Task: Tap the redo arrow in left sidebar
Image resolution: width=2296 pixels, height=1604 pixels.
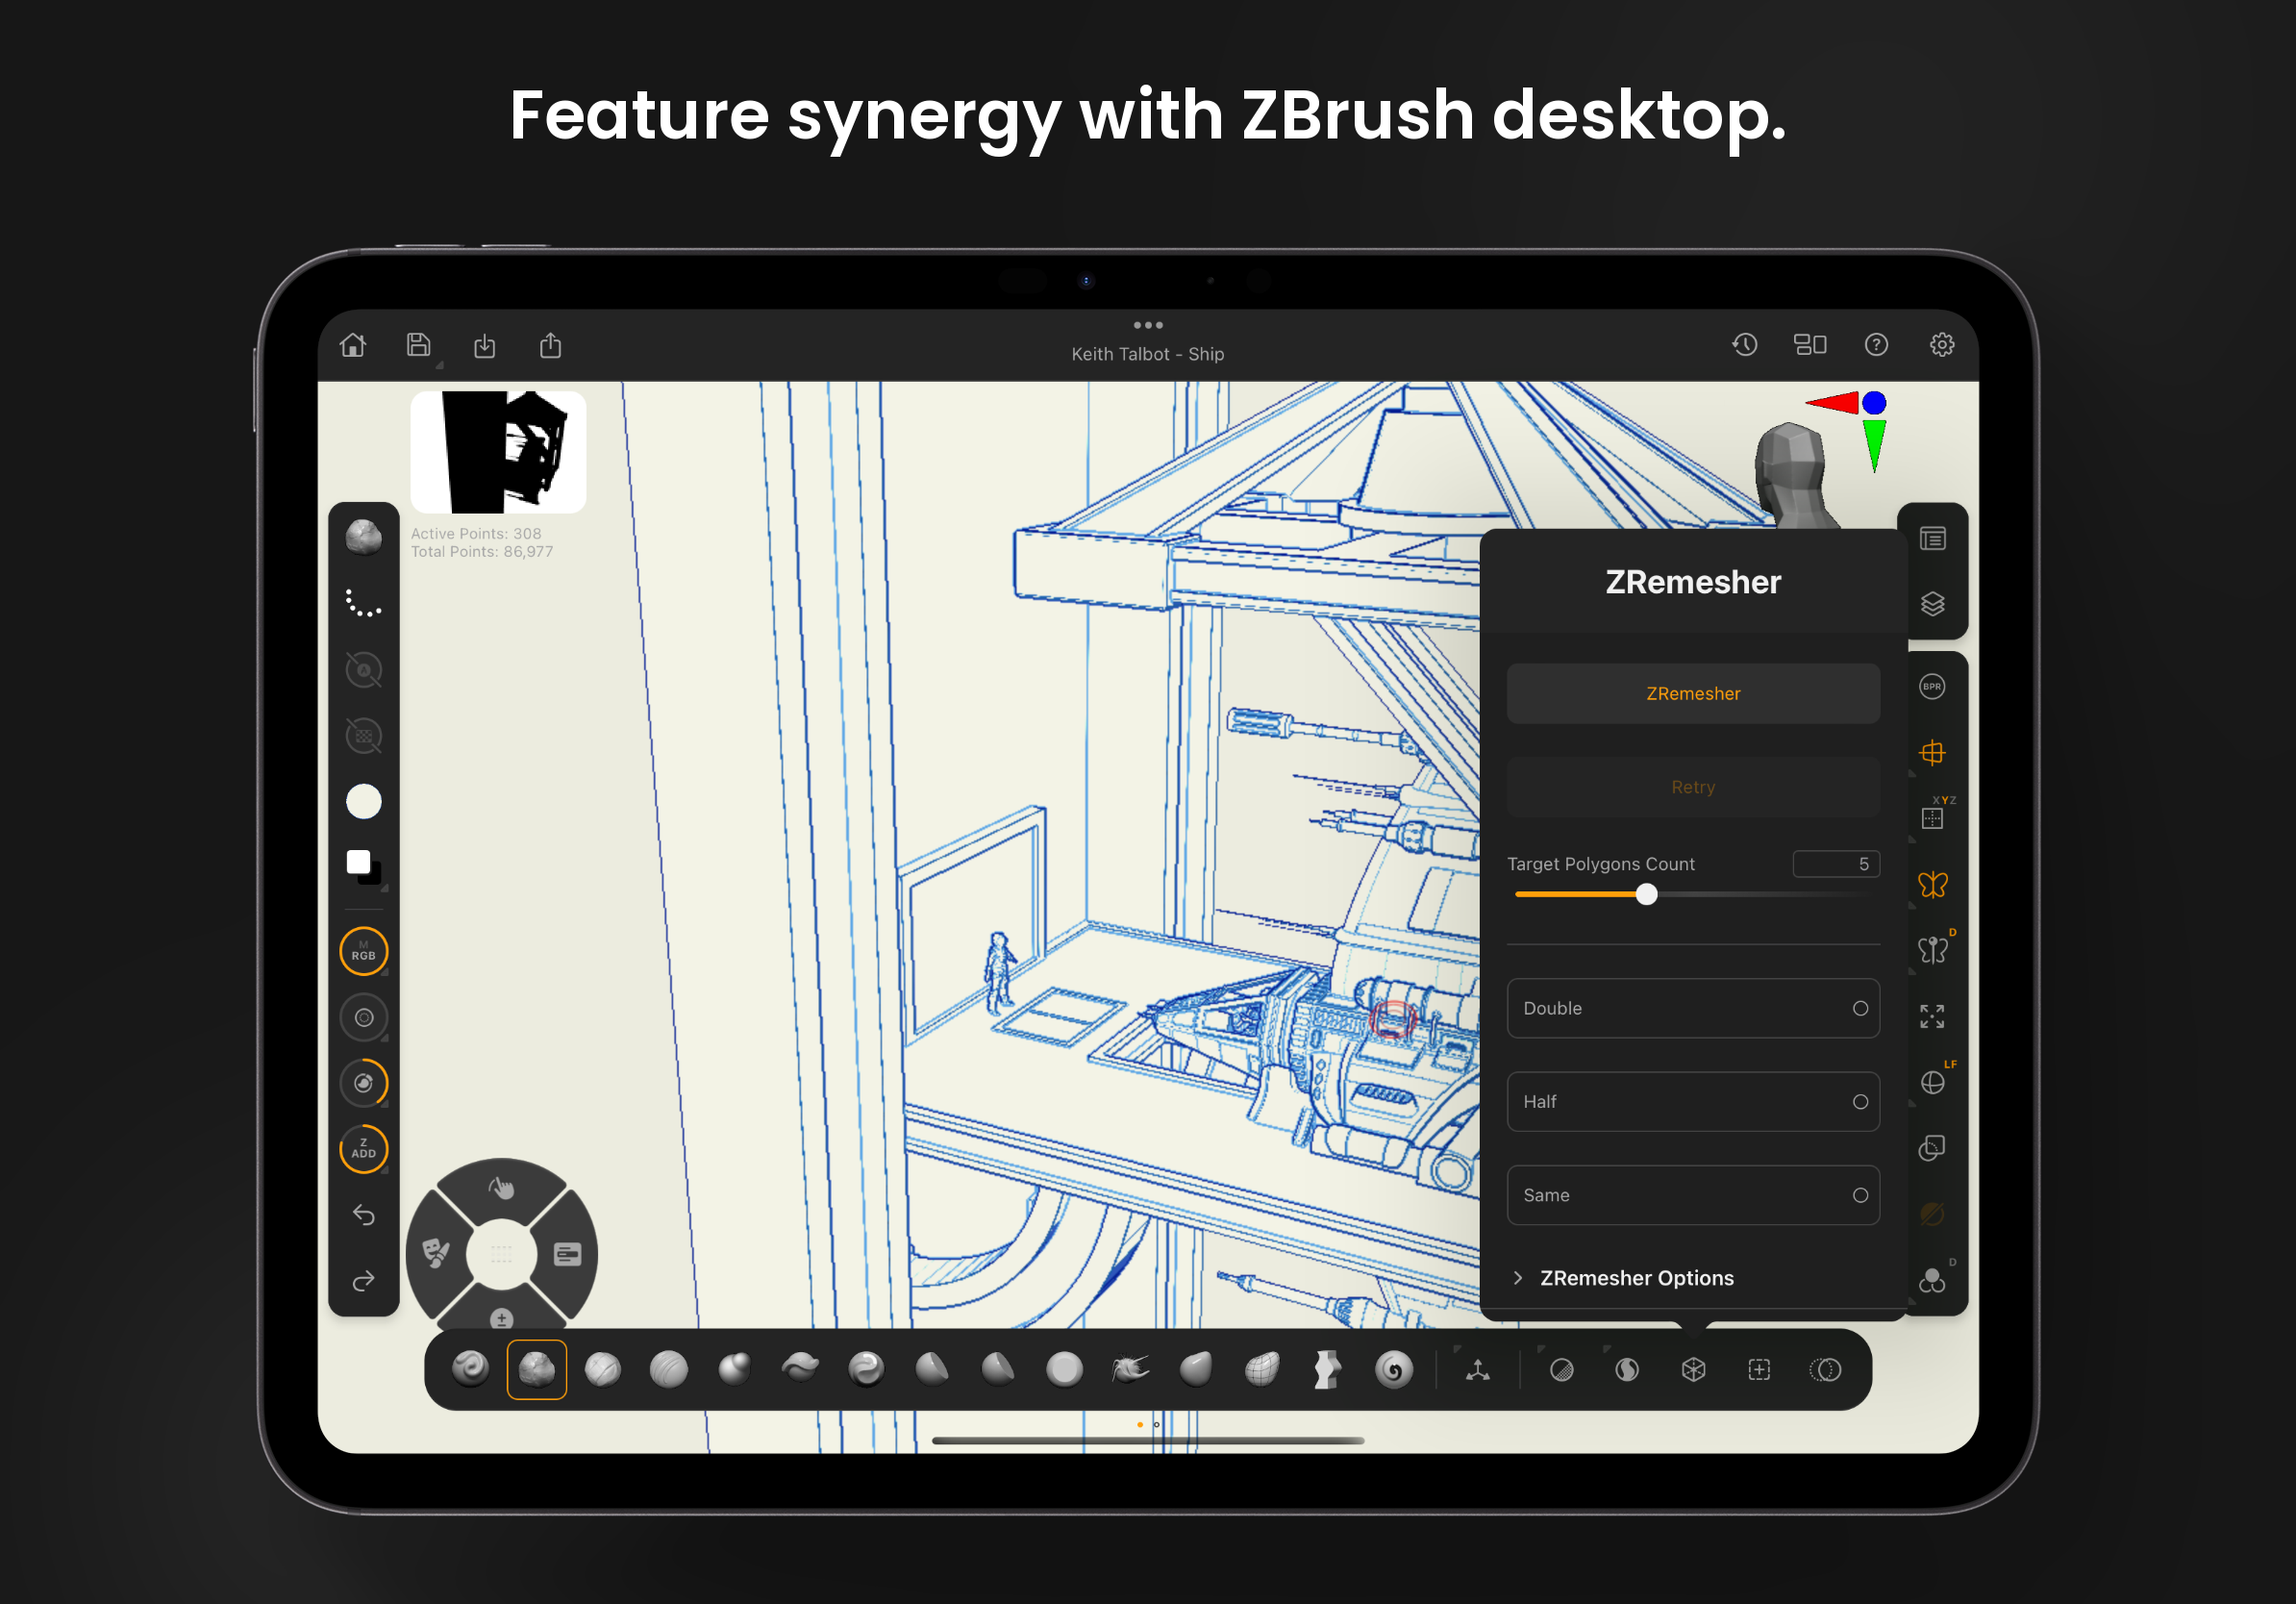Action: point(364,1281)
